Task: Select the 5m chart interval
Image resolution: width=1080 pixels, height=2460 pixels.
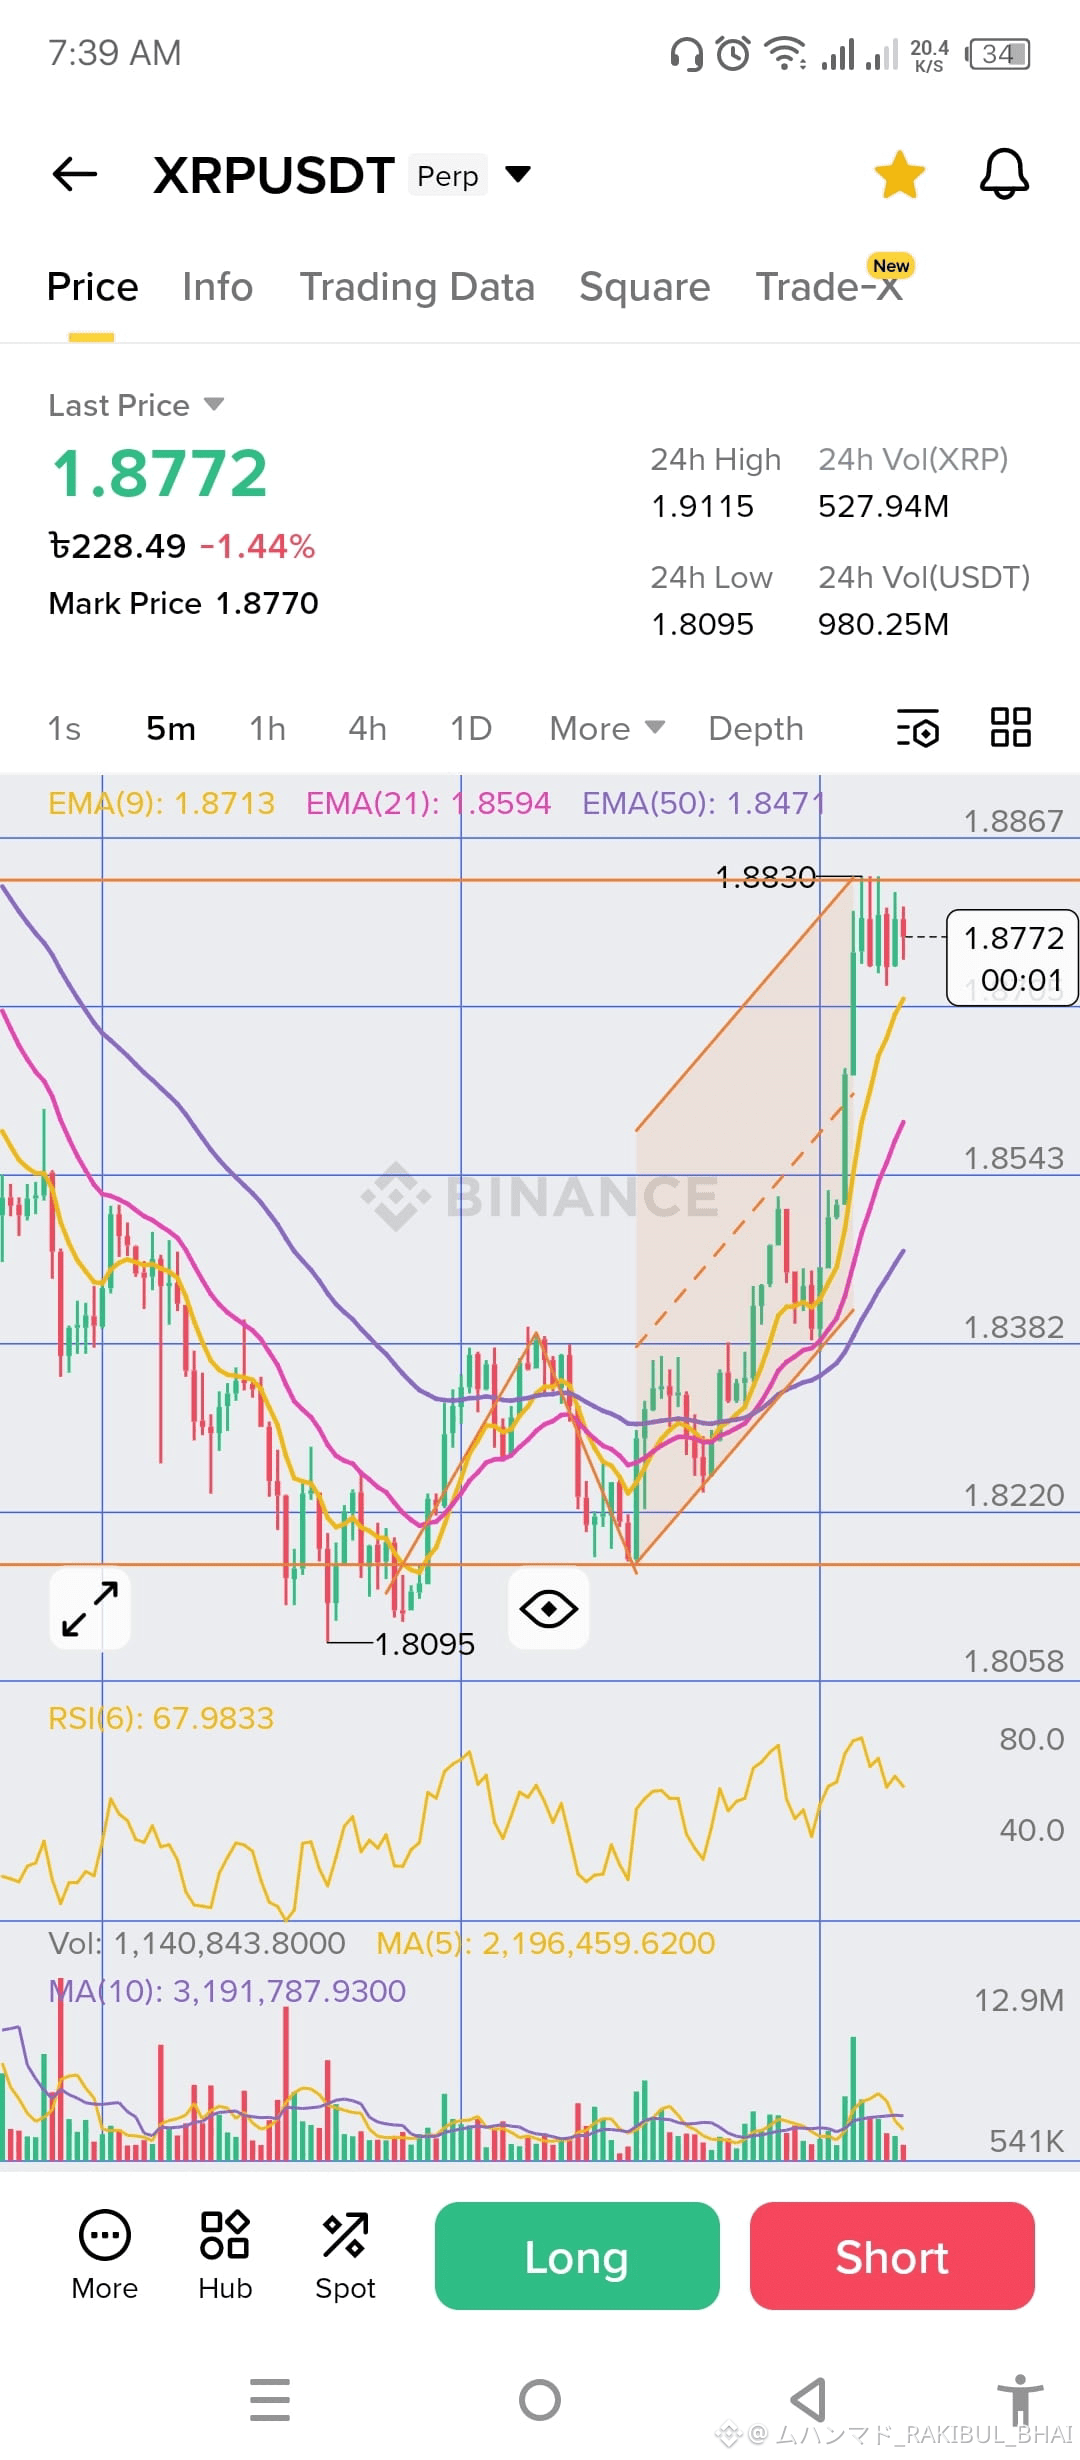Action: [171, 728]
